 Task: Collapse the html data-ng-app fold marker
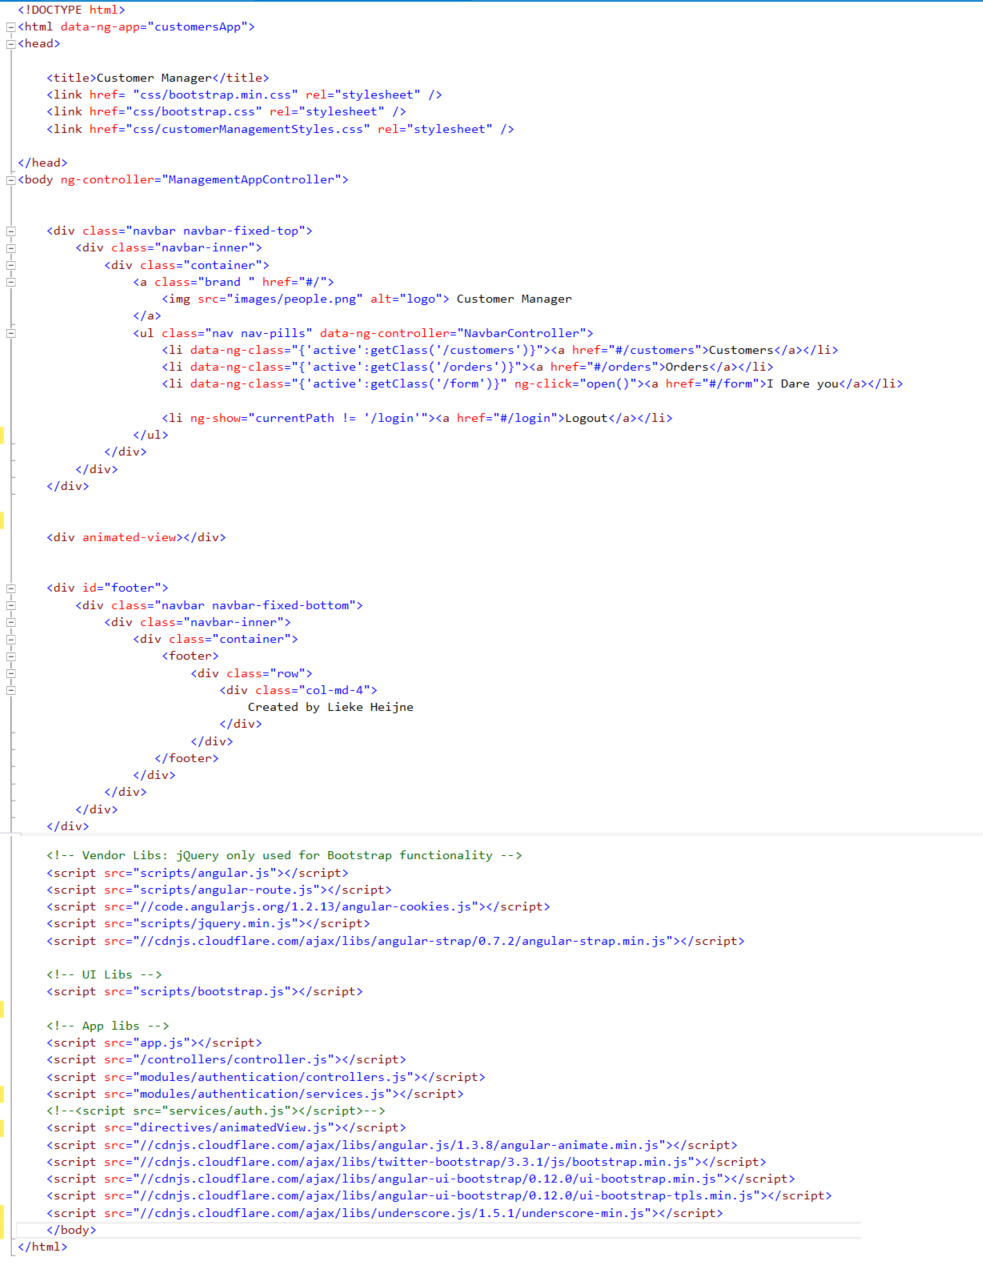11,27
